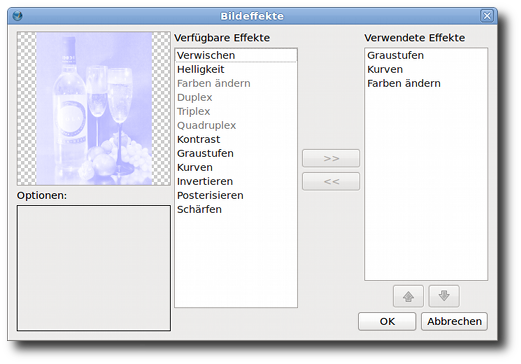
Task: Select Schärfen in available effects
Action: pyautogui.click(x=236, y=209)
